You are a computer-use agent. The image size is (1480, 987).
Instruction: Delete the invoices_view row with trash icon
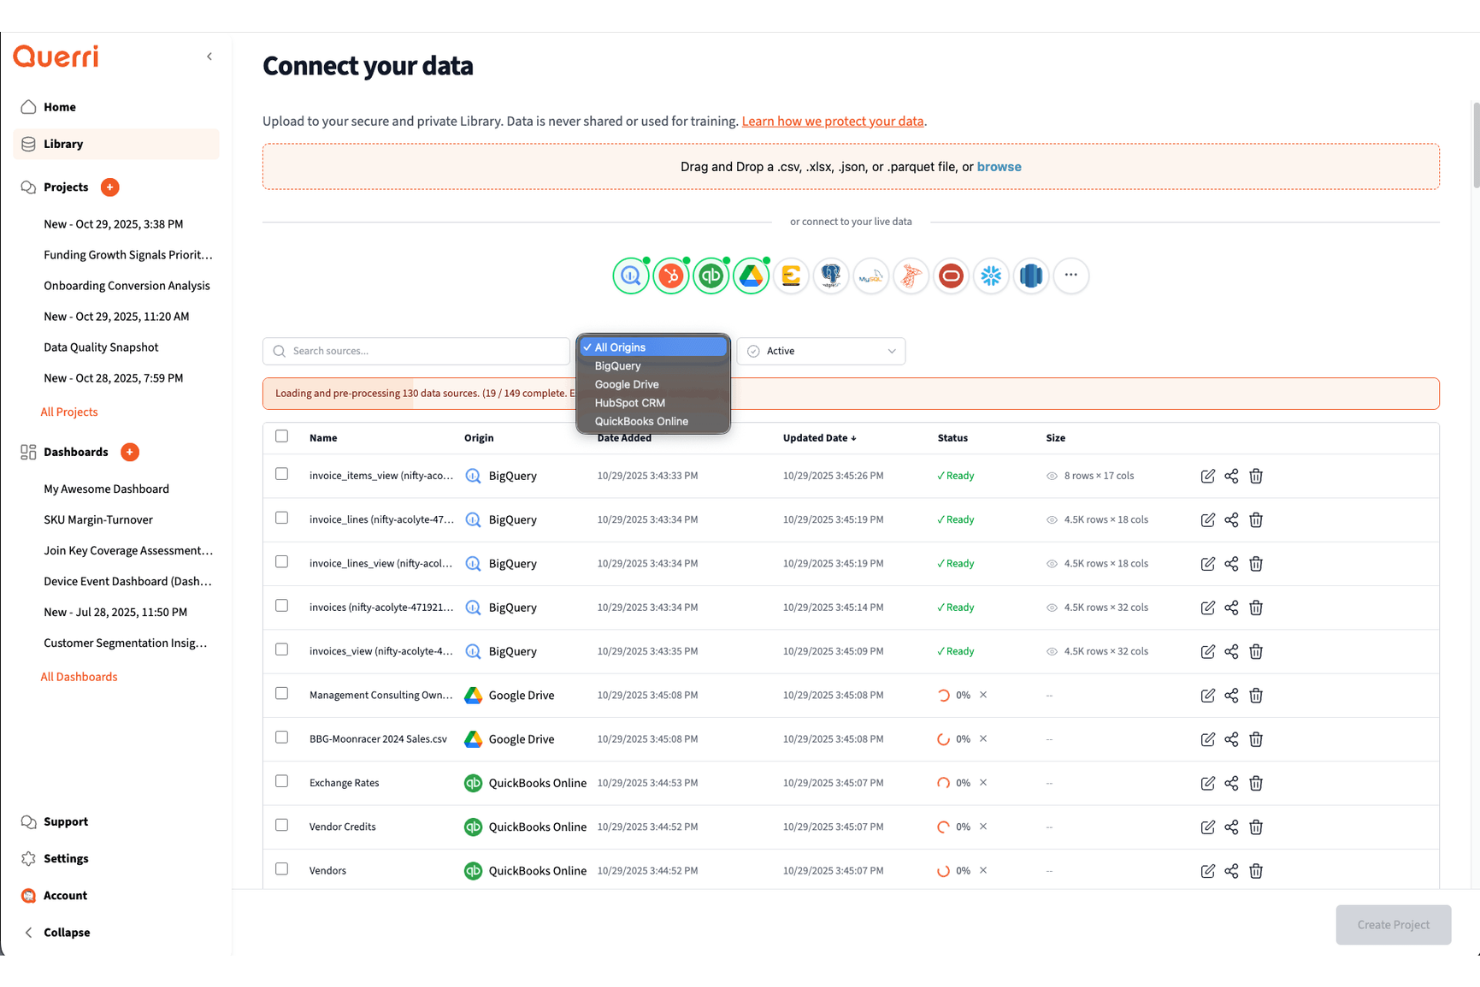coord(1256,652)
